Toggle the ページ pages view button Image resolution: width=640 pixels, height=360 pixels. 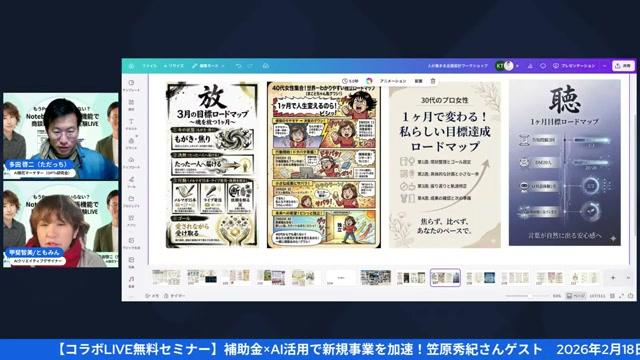575,296
